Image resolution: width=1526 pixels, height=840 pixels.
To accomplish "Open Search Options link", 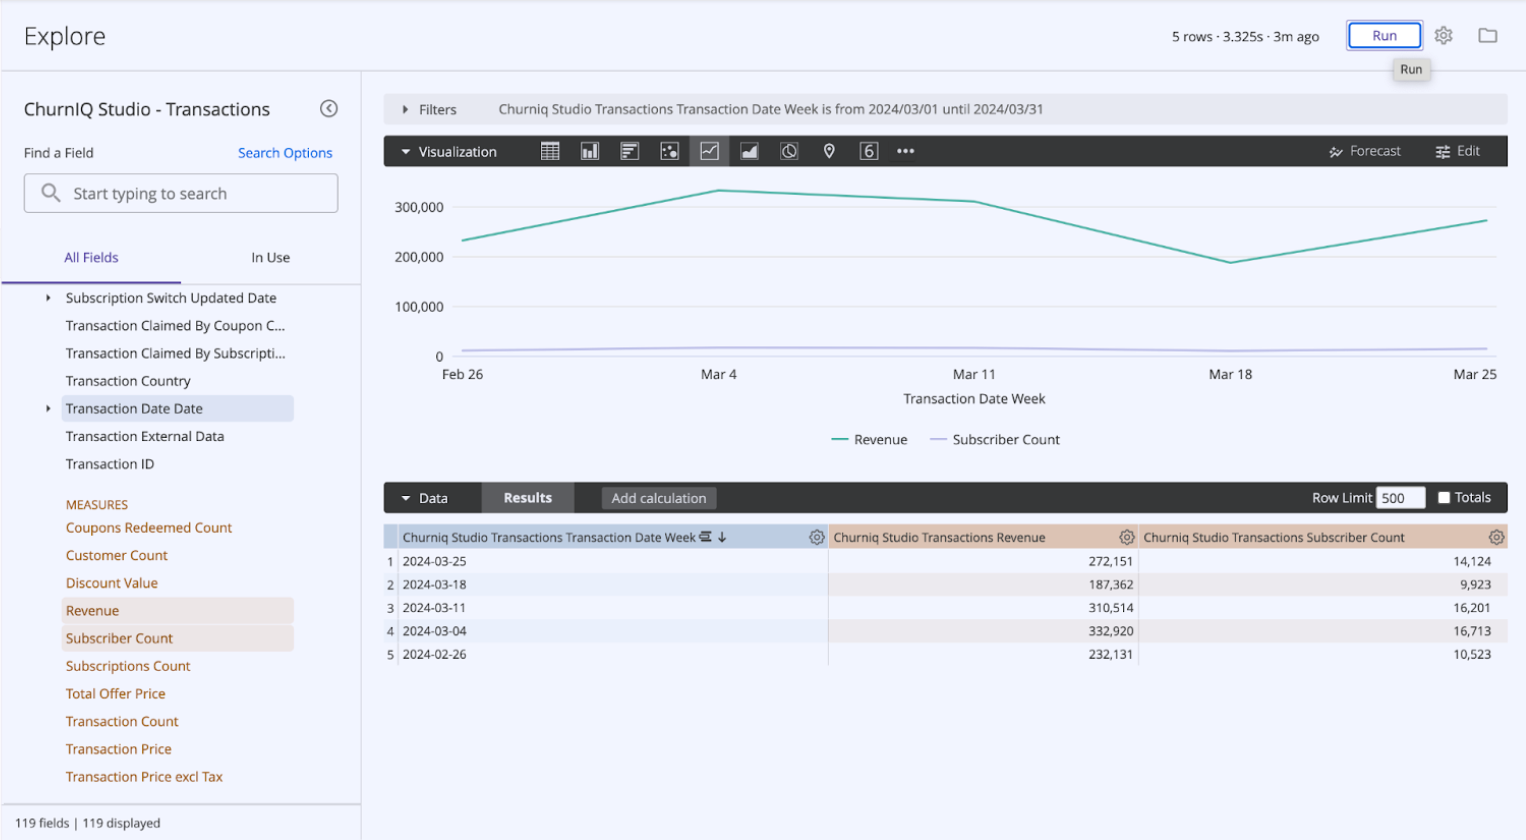I will click(285, 153).
